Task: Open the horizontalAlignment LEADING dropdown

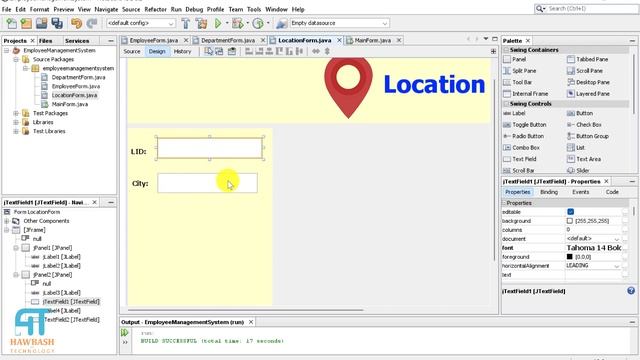Action: [x=616, y=266]
